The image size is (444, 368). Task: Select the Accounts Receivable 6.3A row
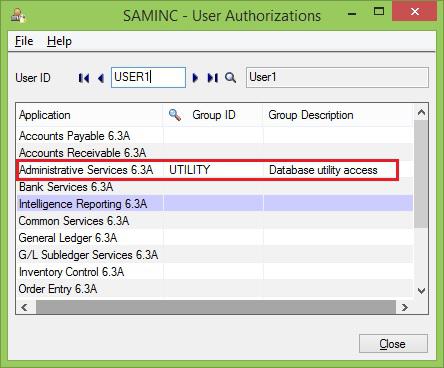(x=215, y=153)
